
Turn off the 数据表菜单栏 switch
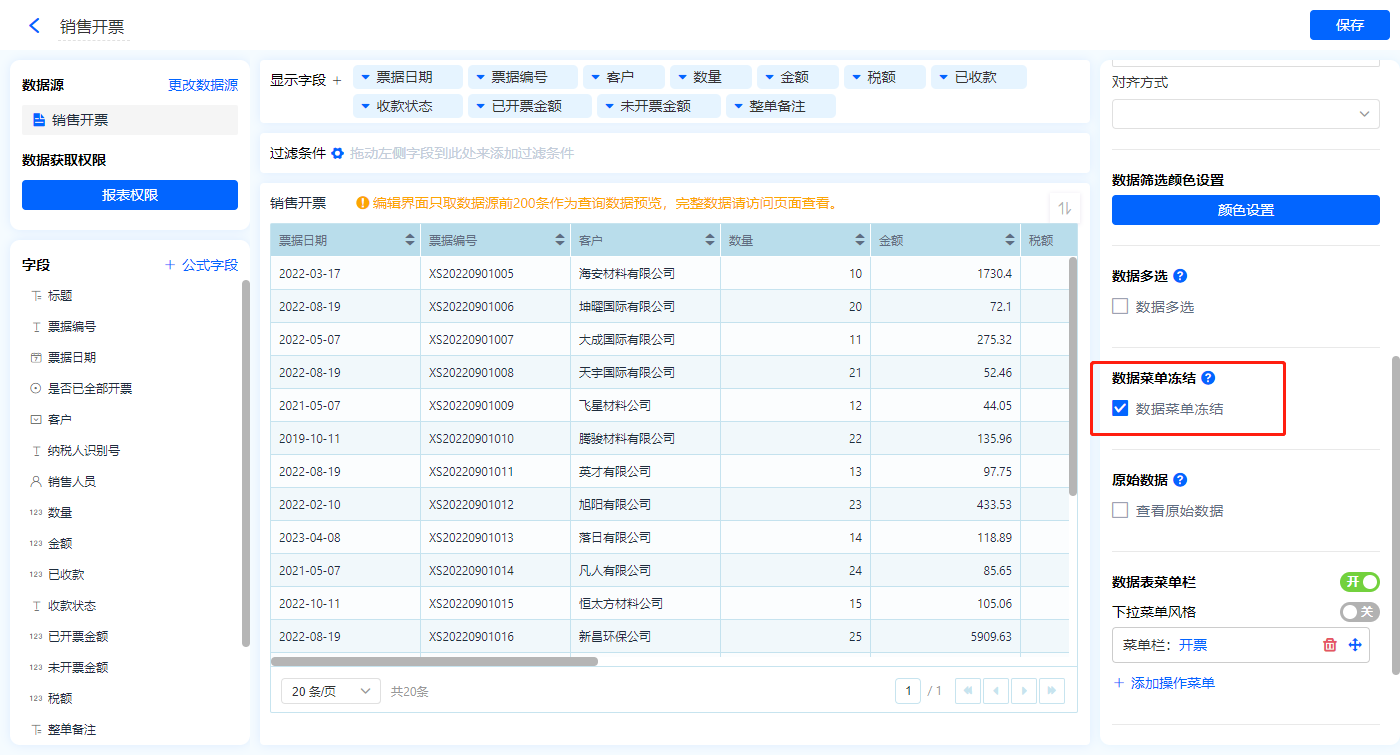tap(1359, 582)
